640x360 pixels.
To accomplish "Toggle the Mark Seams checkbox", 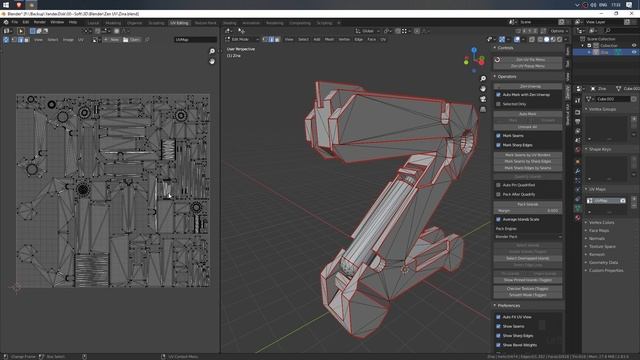I will coord(498,136).
